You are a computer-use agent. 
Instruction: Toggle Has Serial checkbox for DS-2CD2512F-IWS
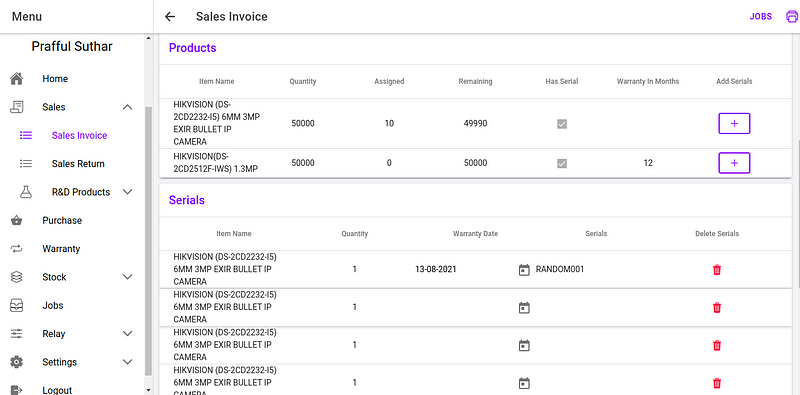[562, 163]
